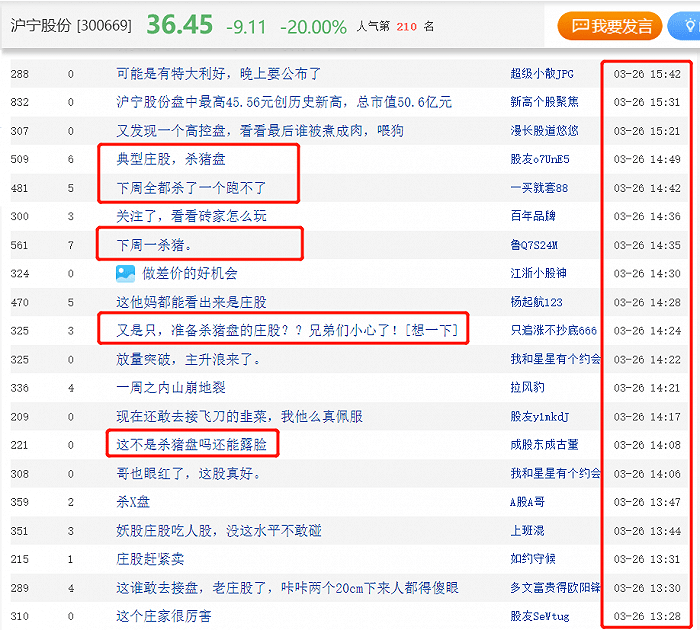Image resolution: width=700 pixels, height=630 pixels.
Task: Click the 人气第 210 名 popularity ranking
Action: (x=396, y=27)
